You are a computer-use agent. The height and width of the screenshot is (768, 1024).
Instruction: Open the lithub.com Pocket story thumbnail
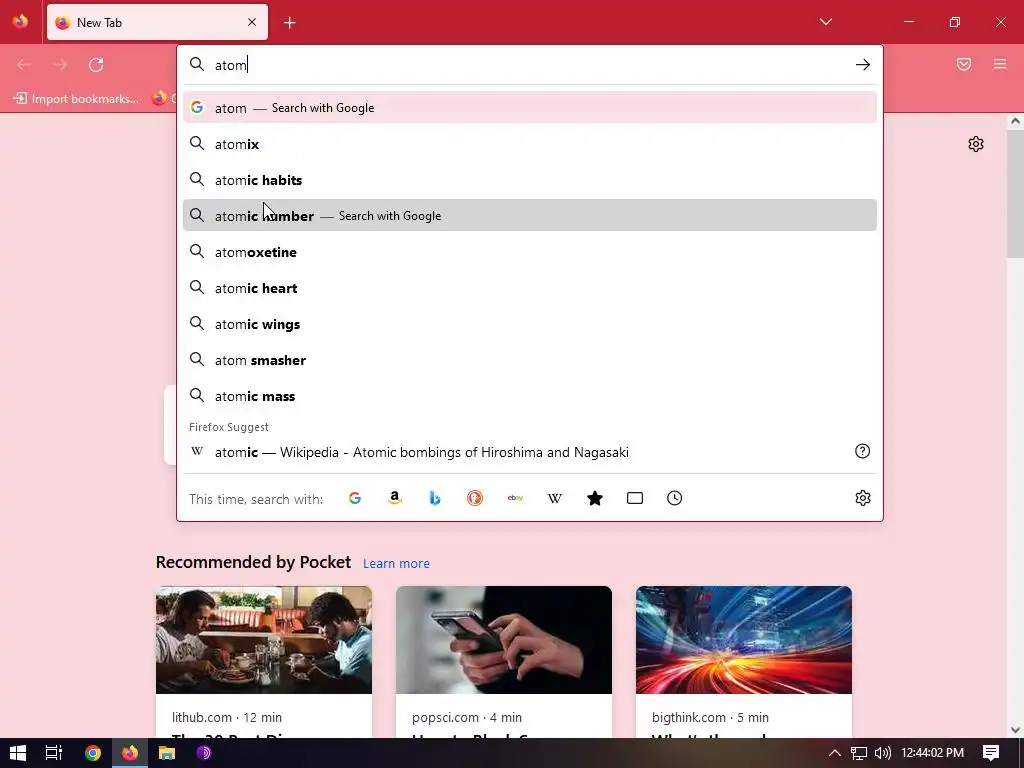coord(264,640)
